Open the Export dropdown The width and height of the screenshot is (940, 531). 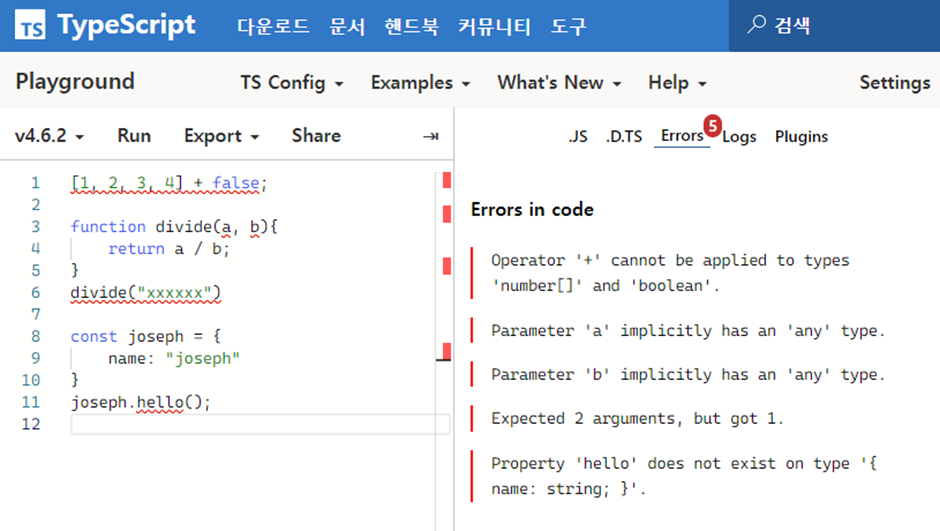[x=221, y=136]
